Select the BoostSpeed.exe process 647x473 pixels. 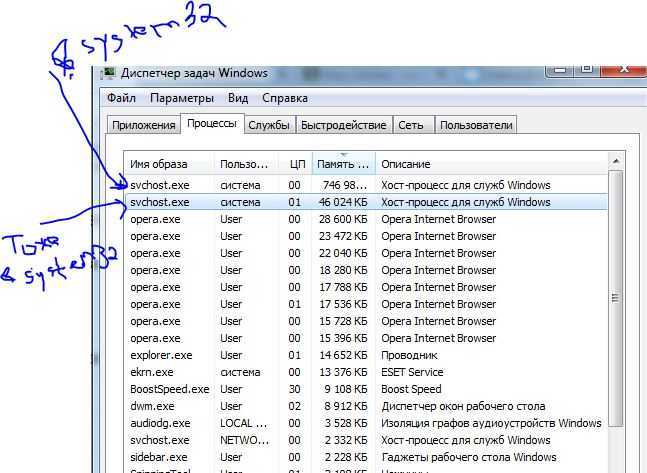coord(366,389)
